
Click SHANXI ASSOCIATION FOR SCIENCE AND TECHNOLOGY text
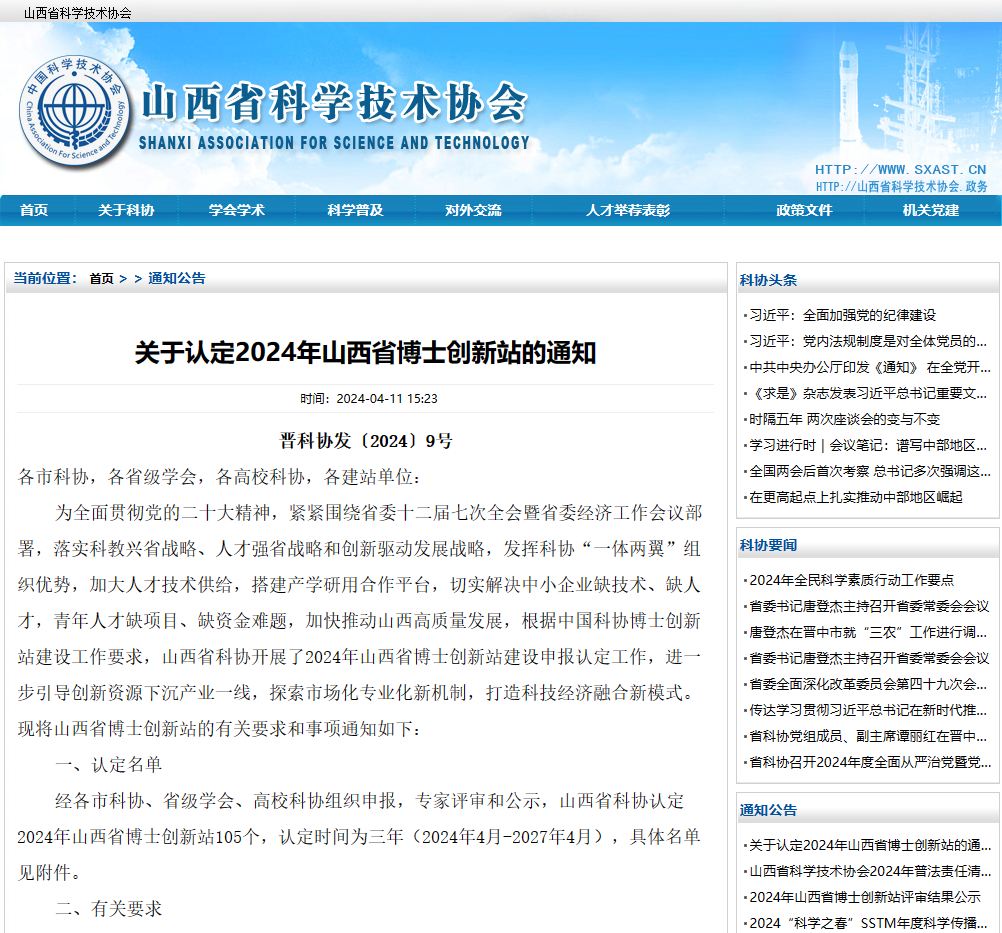334,143
